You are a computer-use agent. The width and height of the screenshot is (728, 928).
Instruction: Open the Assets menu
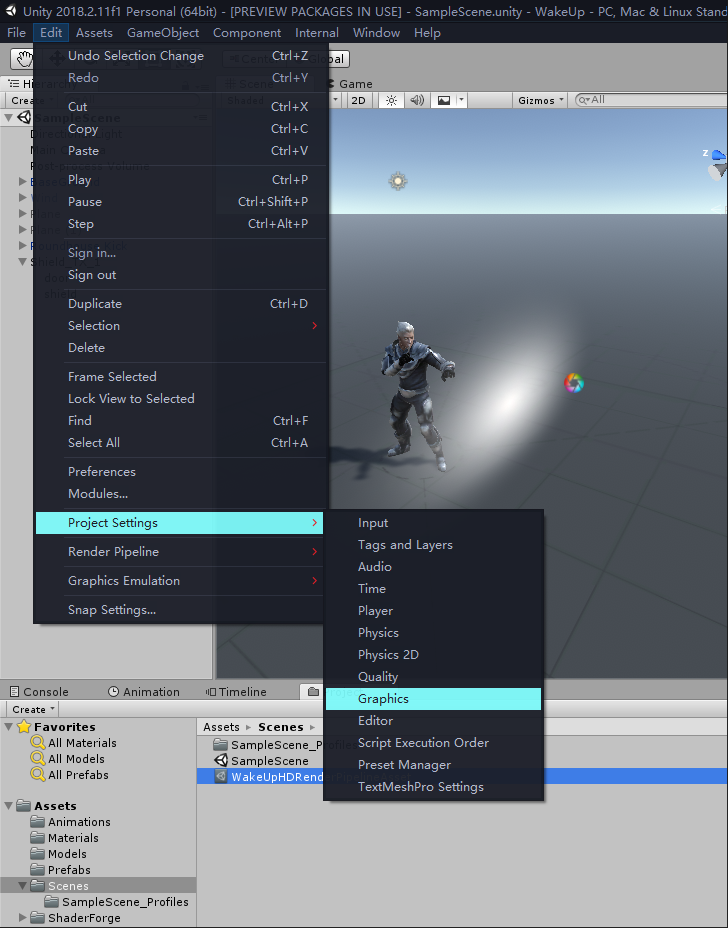(x=94, y=33)
